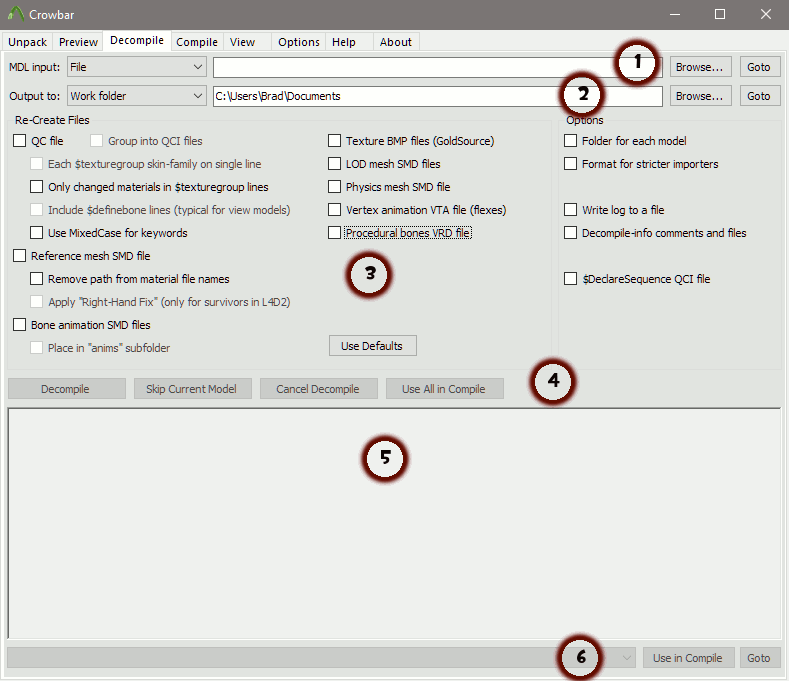789x681 pixels.
Task: Click Skip Current Model button
Action: click(192, 389)
